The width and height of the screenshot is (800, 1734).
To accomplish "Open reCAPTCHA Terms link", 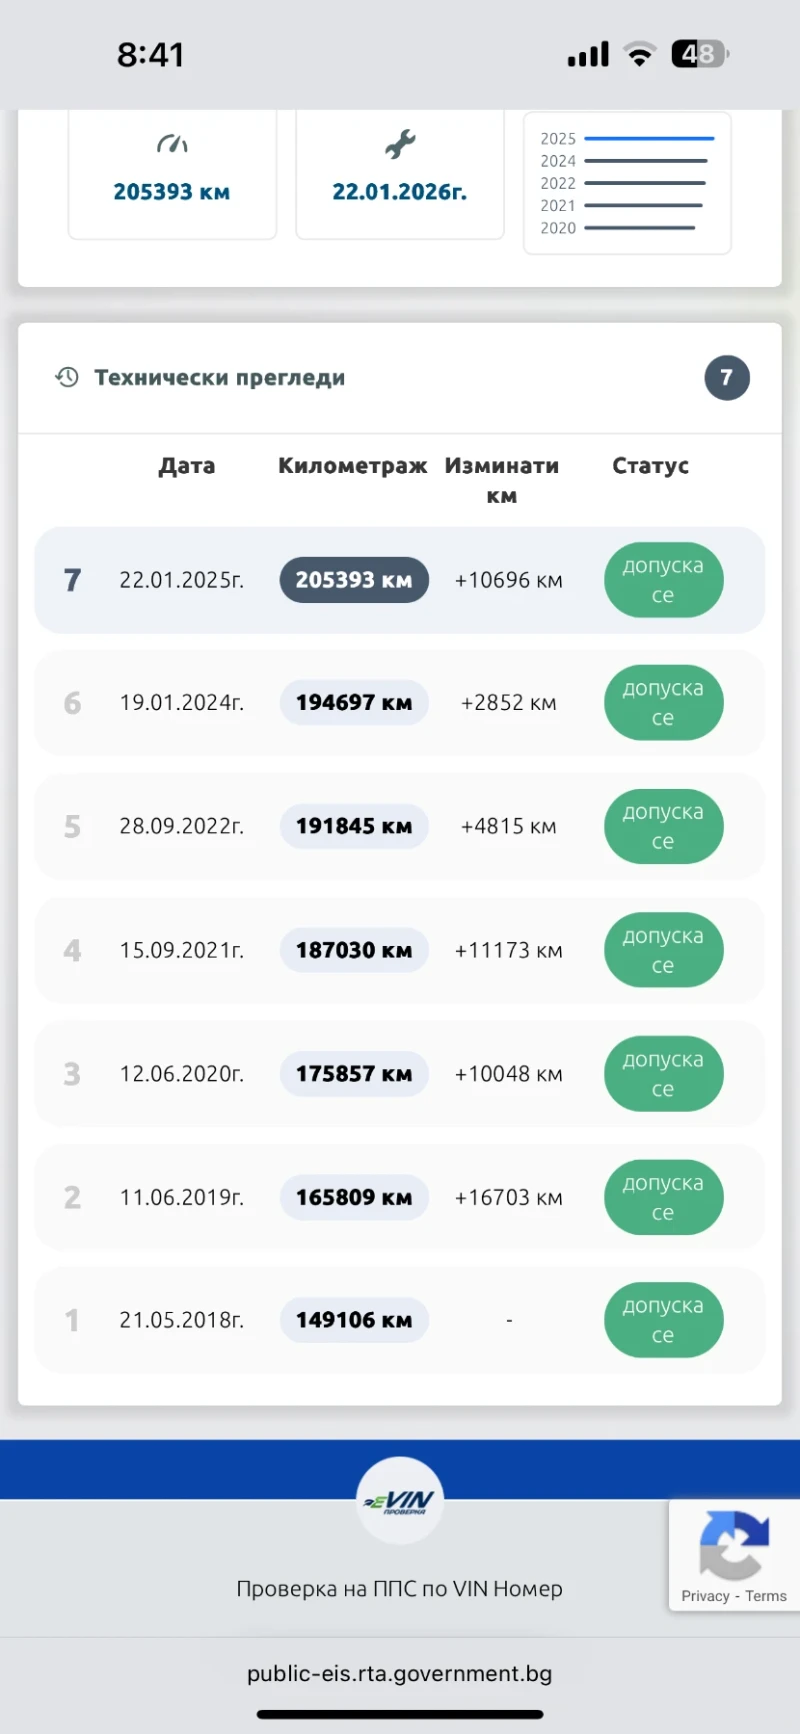I will pyautogui.click(x=766, y=1596).
